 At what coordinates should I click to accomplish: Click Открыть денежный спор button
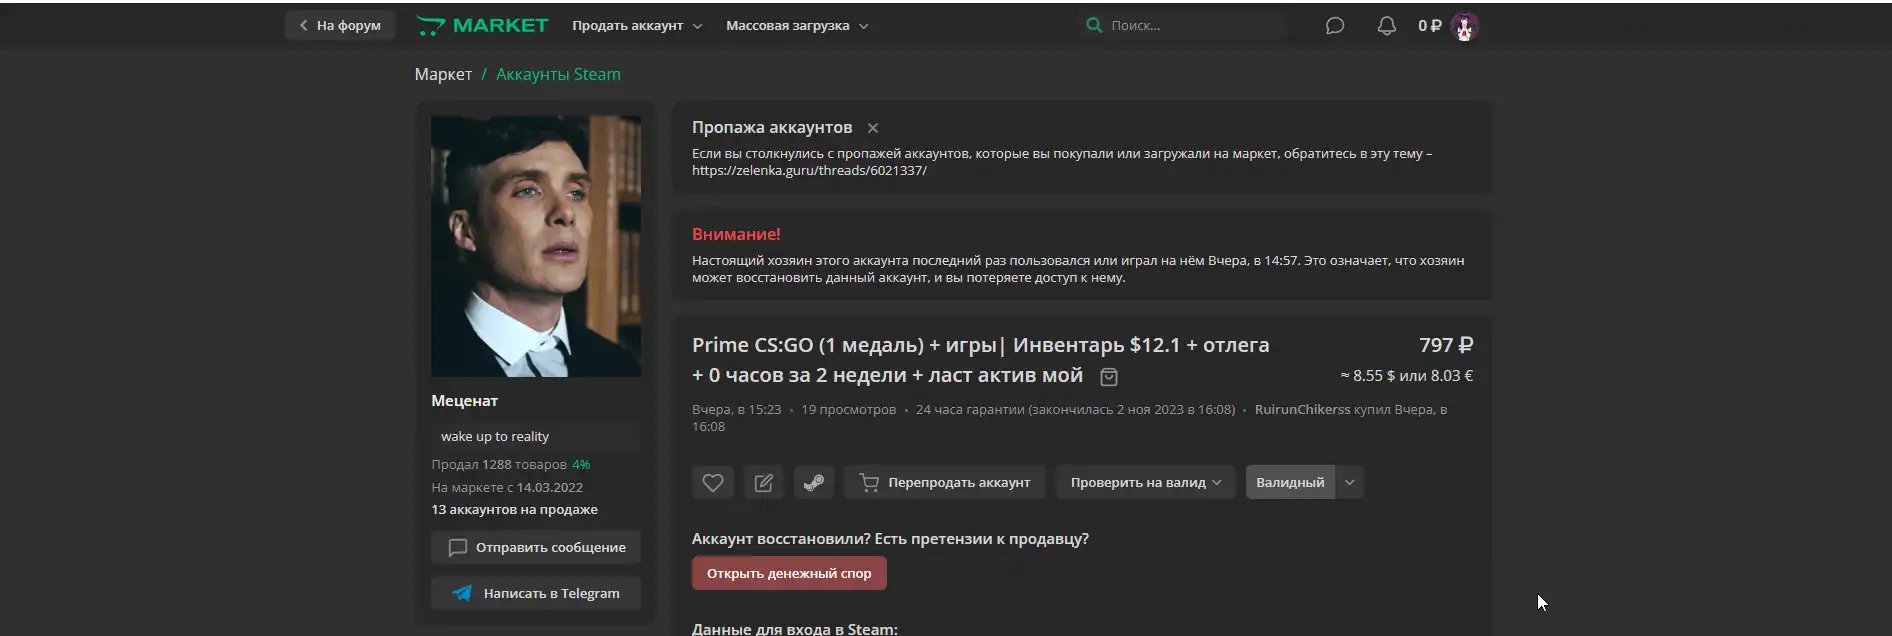(x=789, y=573)
